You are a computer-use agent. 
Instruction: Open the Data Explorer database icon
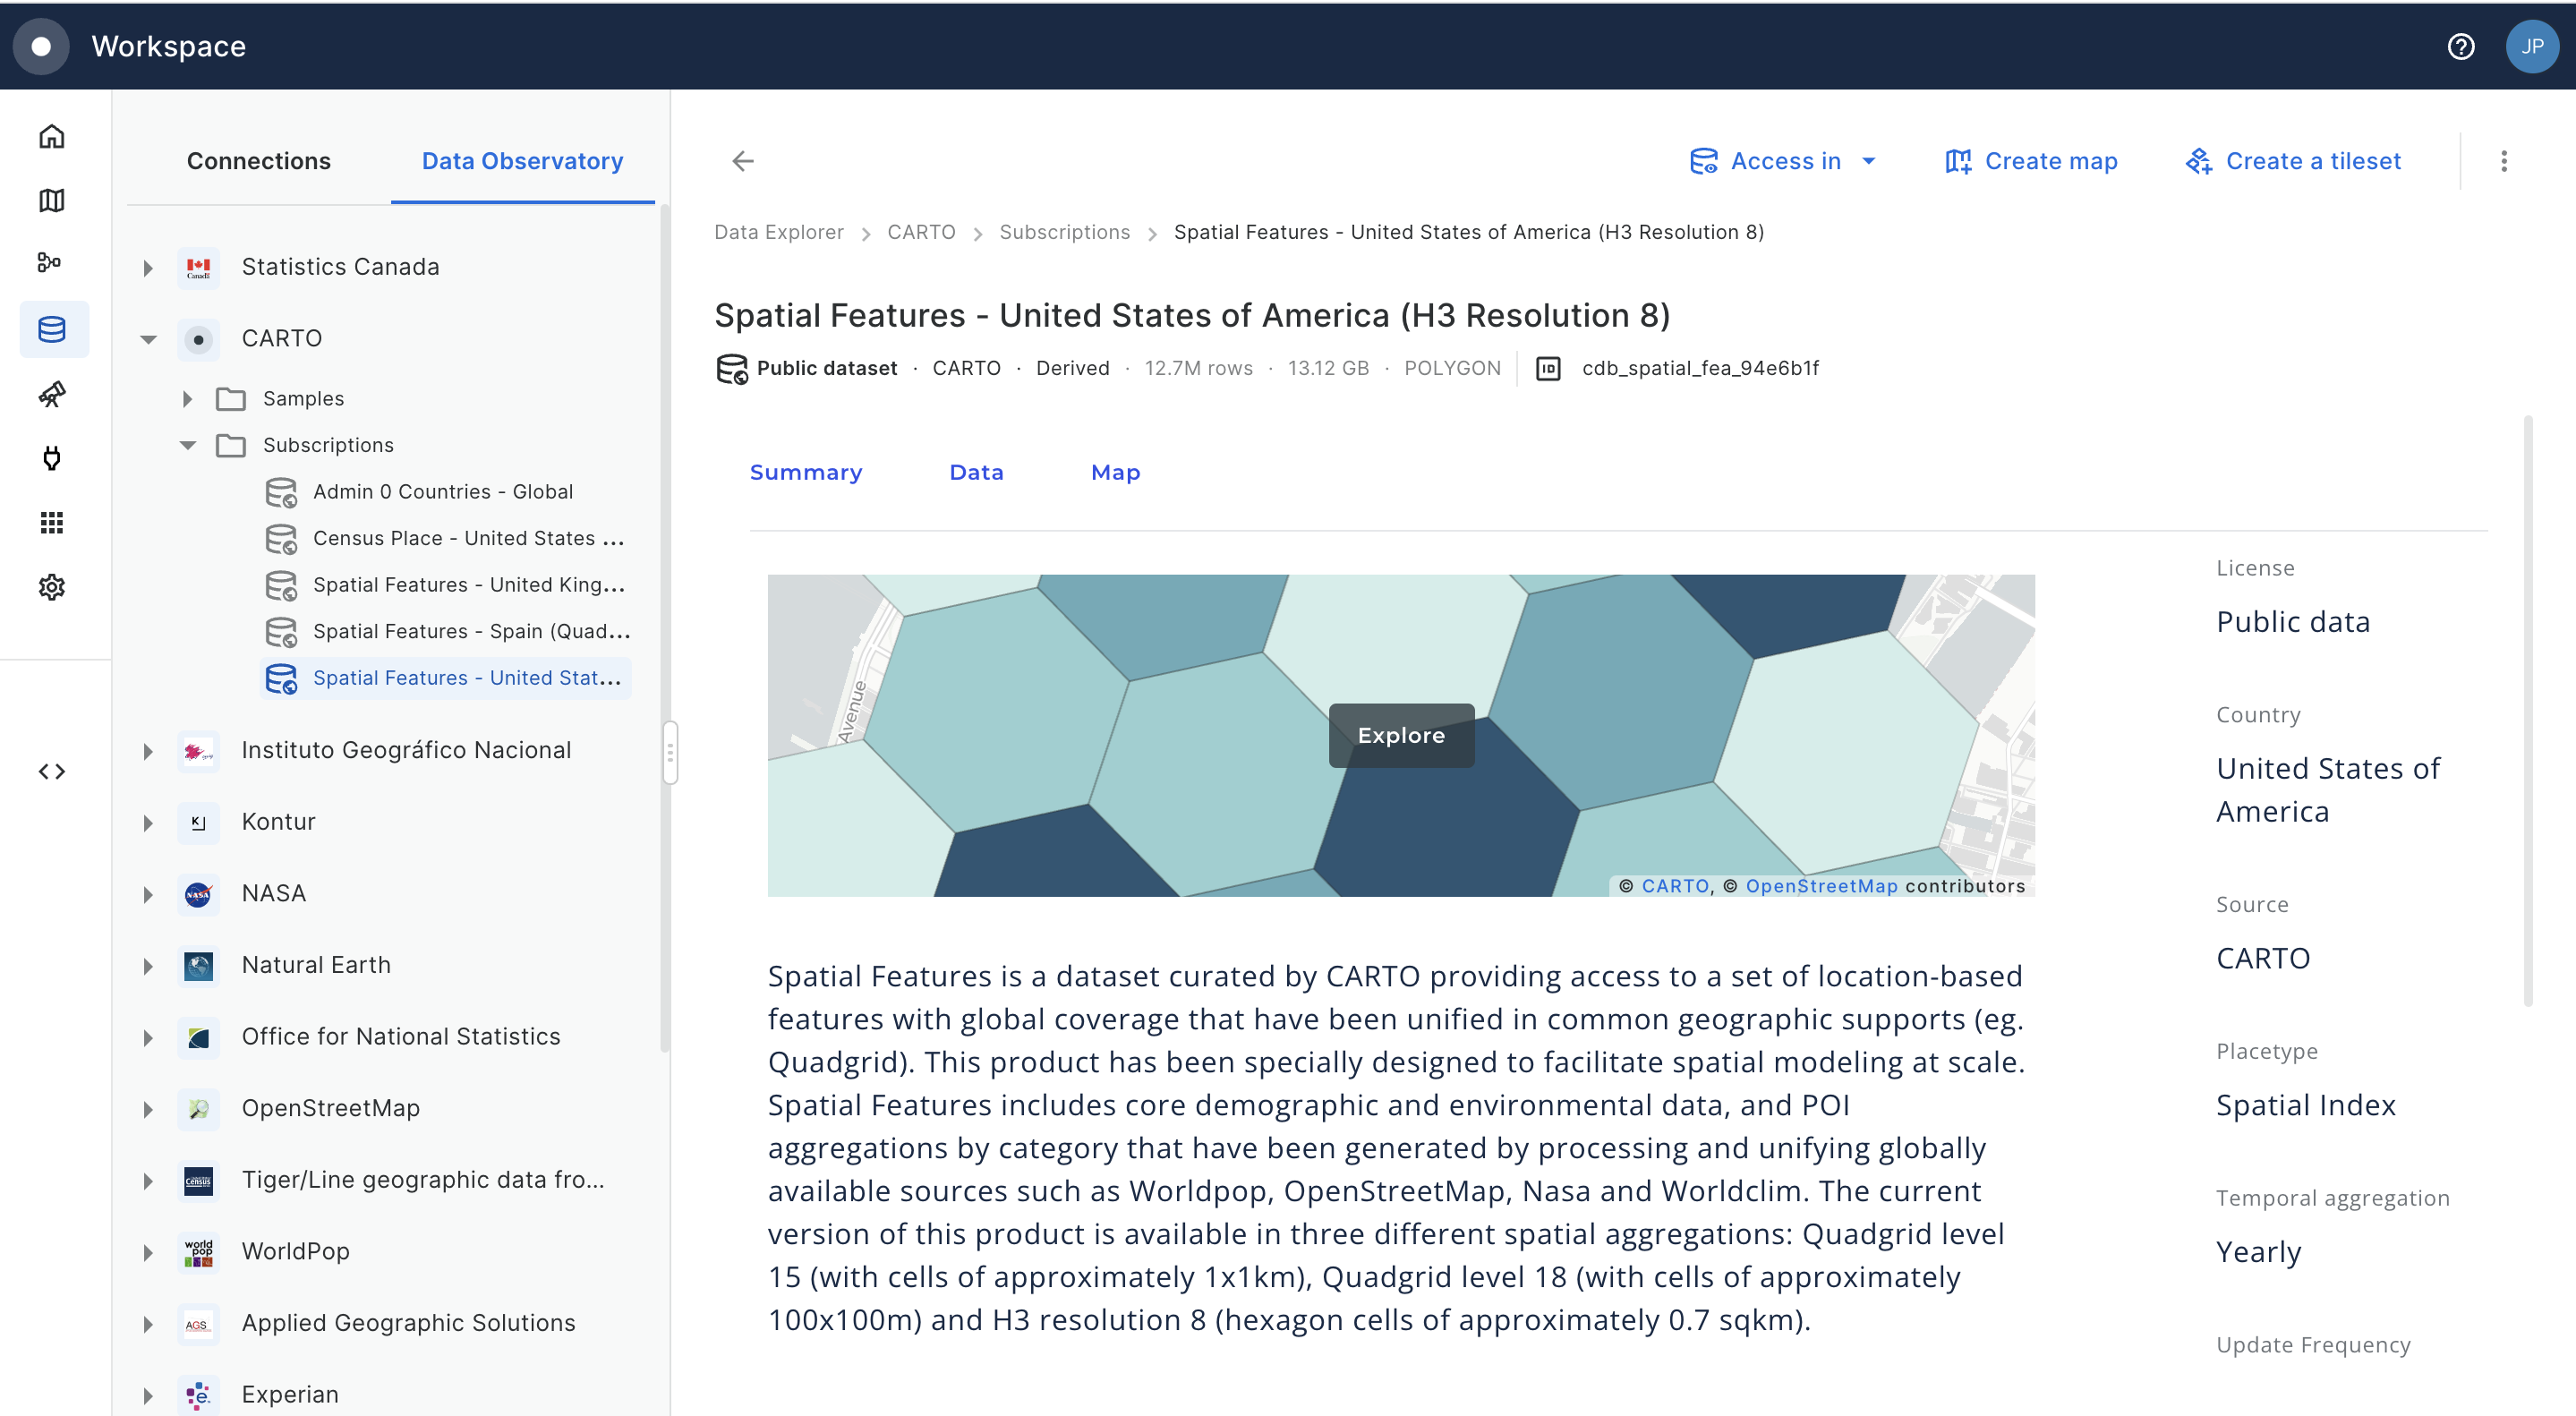(x=53, y=329)
